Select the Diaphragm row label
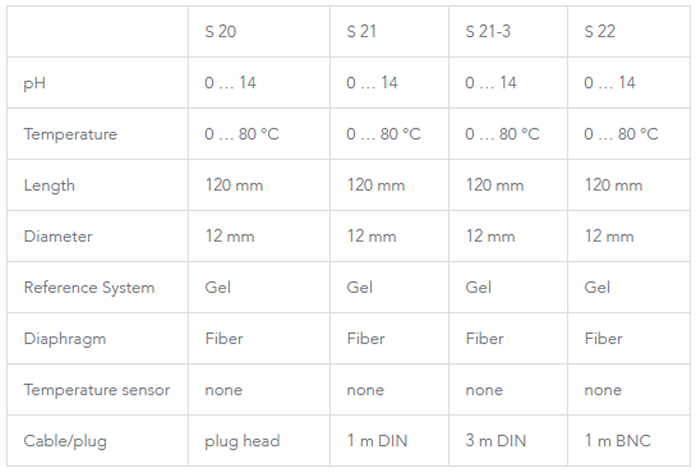This screenshot has width=700, height=473. 65,338
